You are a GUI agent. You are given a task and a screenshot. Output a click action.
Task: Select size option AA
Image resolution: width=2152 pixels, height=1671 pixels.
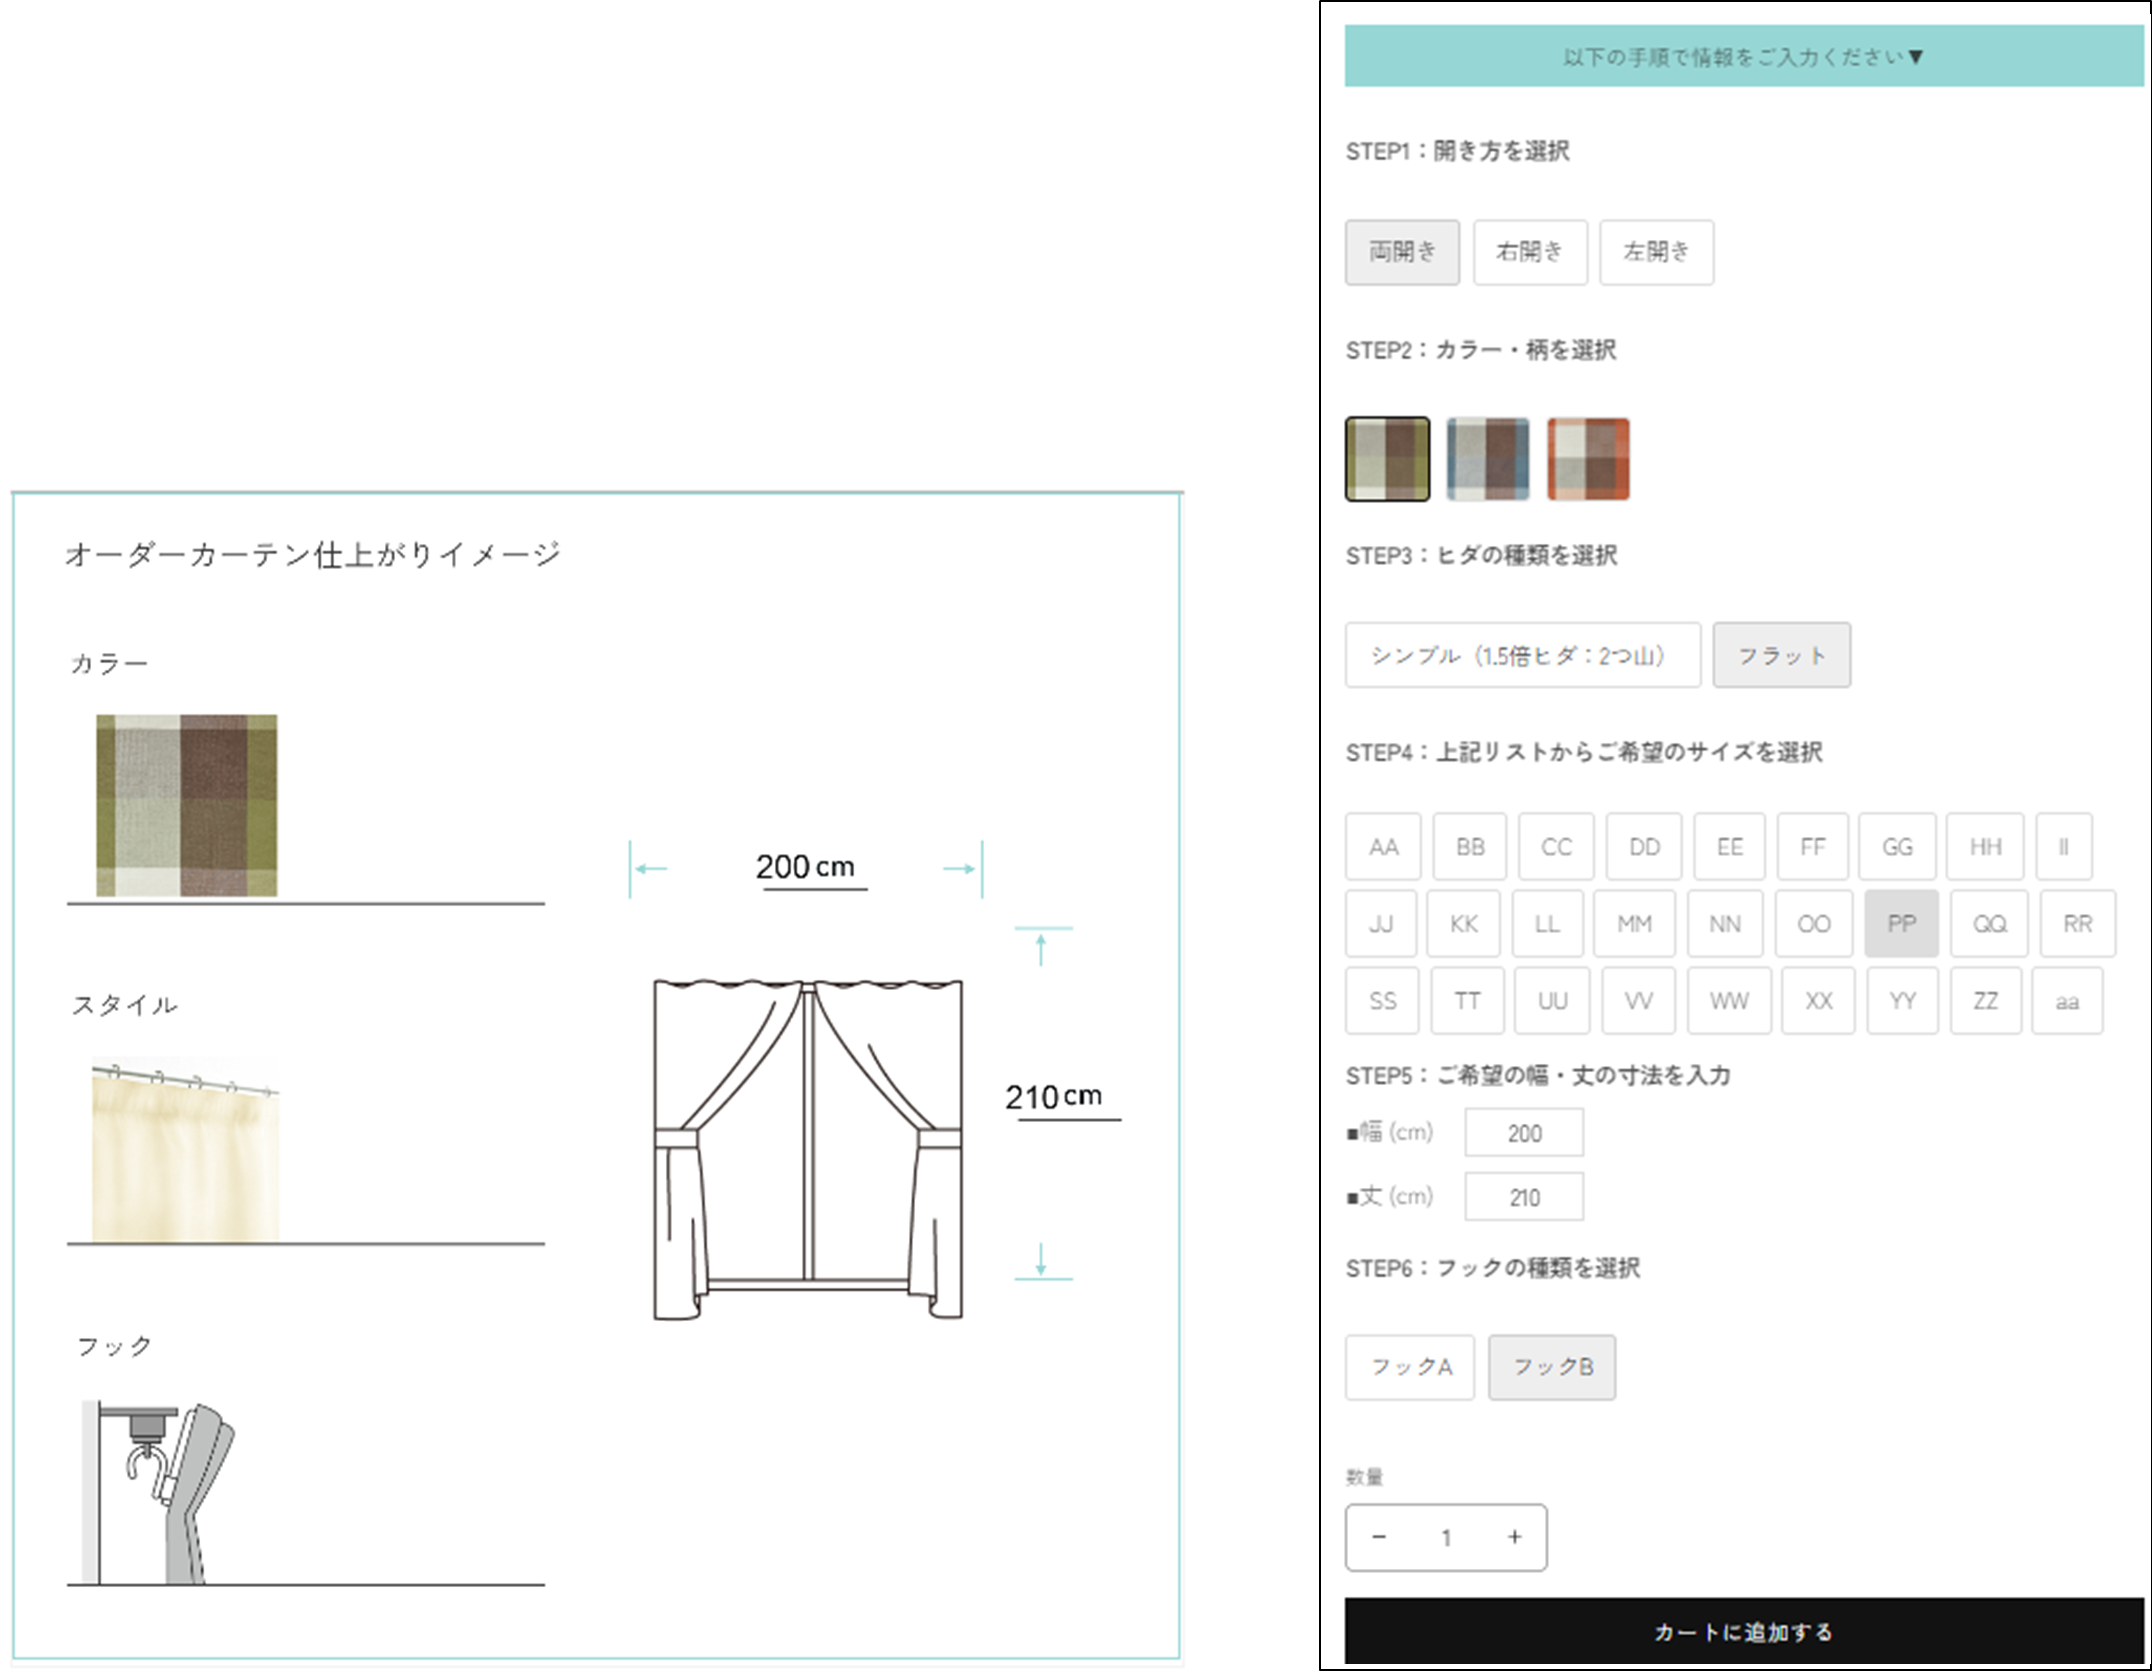(1383, 847)
